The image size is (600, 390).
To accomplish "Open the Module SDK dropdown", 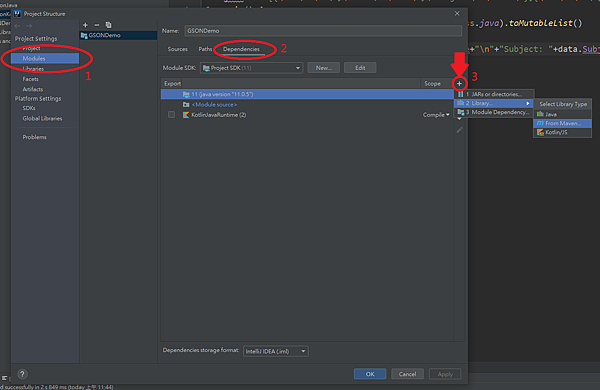I will click(x=251, y=68).
